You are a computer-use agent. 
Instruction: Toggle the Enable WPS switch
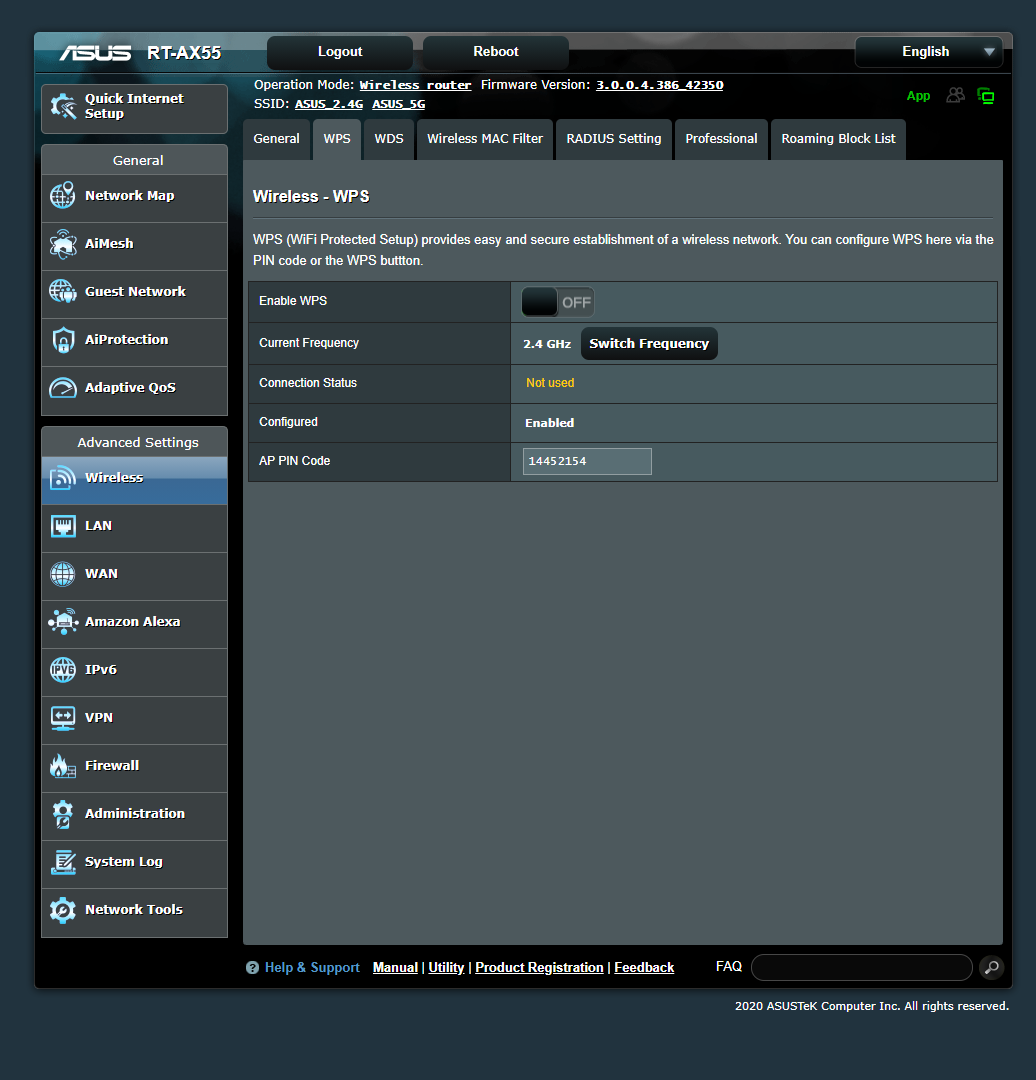[x=557, y=302]
